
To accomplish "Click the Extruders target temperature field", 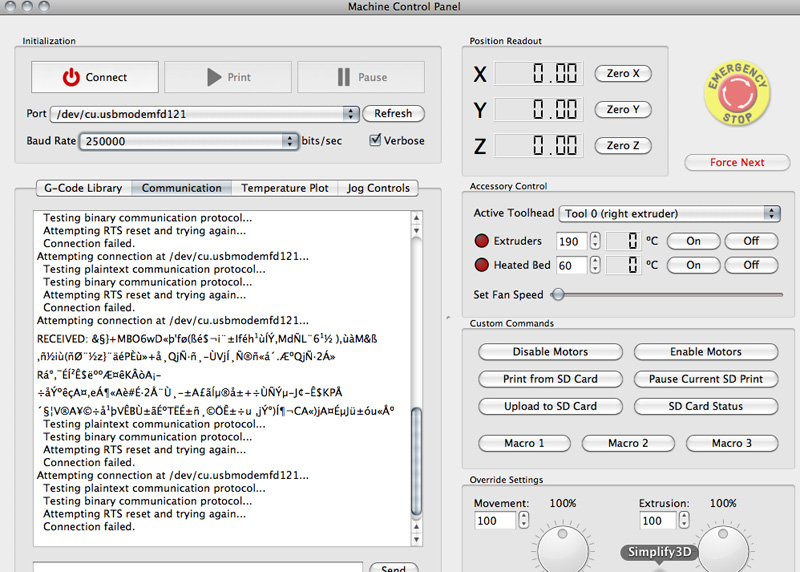I will tap(571, 241).
